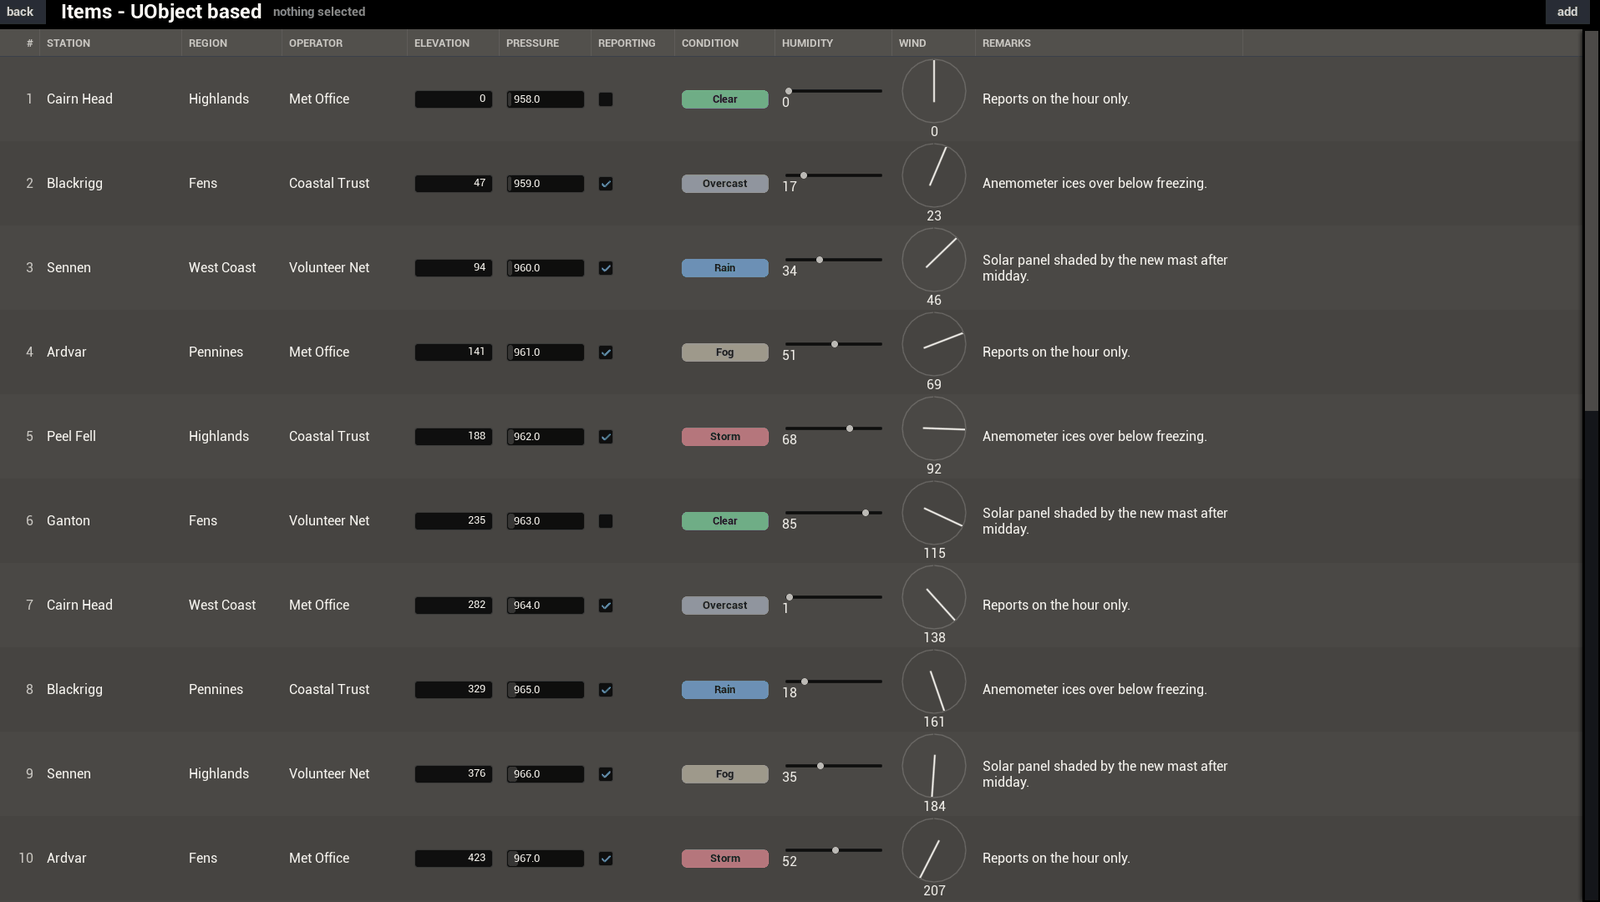Sort by the Condition column header
The width and height of the screenshot is (1600, 902).
coord(710,43)
